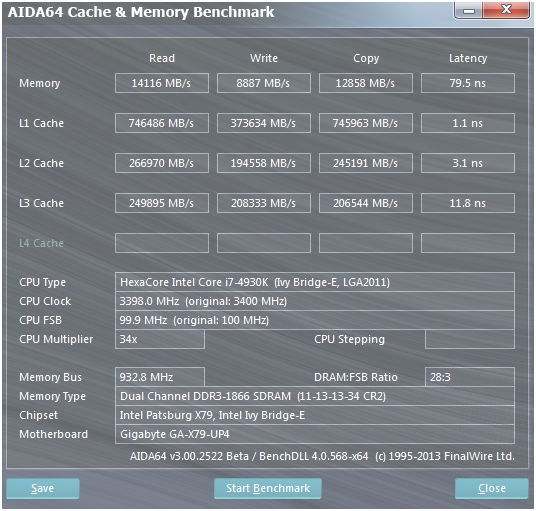This screenshot has width=536, height=511.
Task: Click Chipset field showing Intel Patsburg X79
Action: coord(315,415)
